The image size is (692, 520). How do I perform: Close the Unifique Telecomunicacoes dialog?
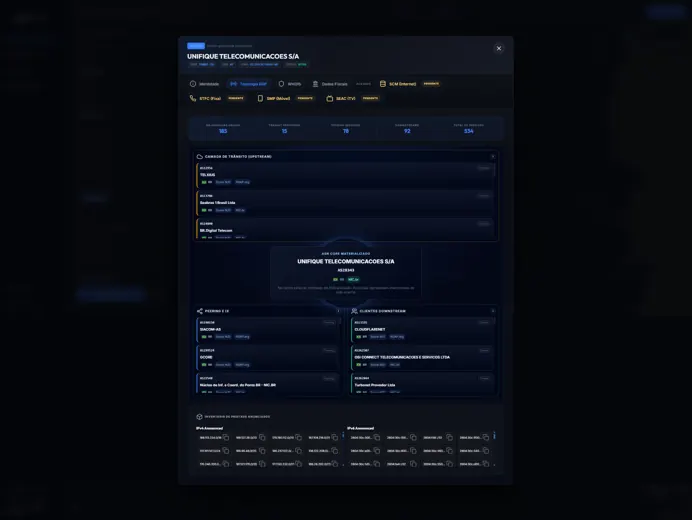[499, 49]
